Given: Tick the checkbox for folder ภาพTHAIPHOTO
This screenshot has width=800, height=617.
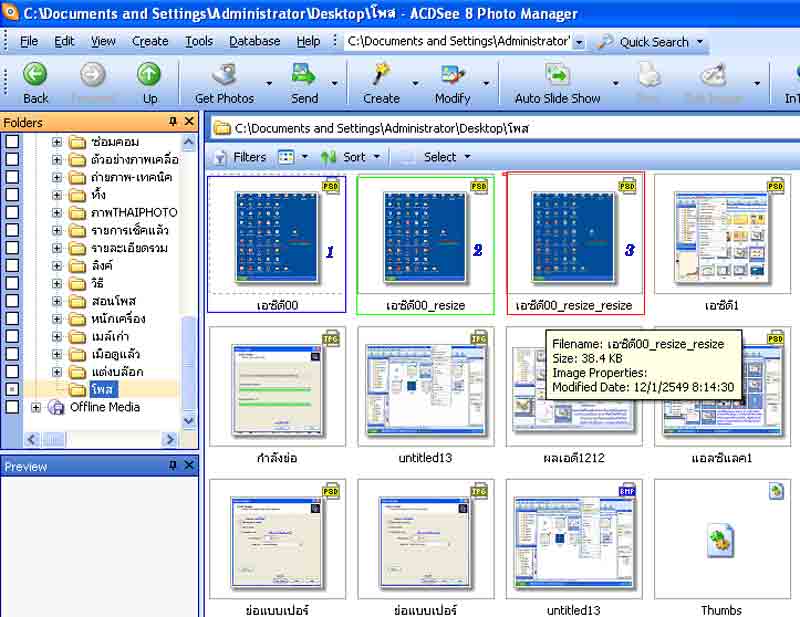Looking at the screenshot, I should (12, 212).
